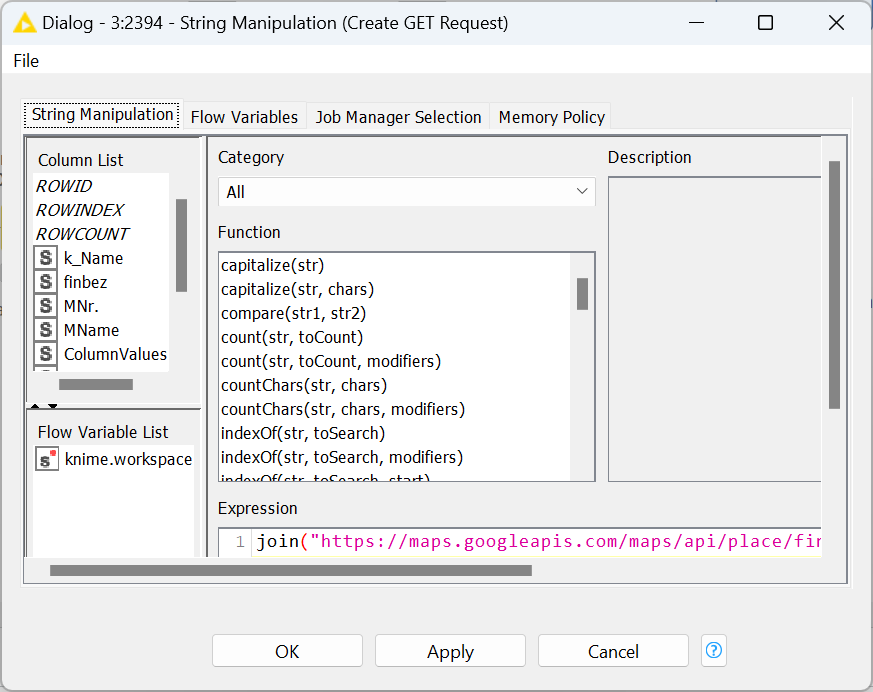This screenshot has width=873, height=692.
Task: Click the string type icon next to MNr.
Action: tap(46, 306)
